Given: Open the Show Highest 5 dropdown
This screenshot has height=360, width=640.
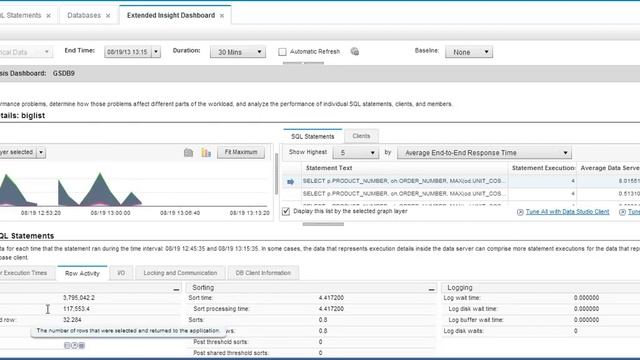Looking at the screenshot, I should 356,153.
